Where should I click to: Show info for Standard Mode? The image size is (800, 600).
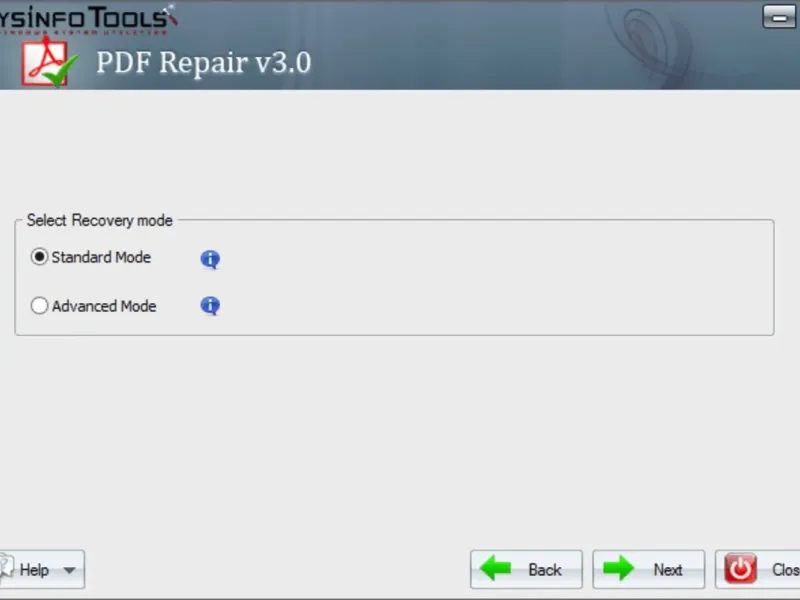(210, 259)
